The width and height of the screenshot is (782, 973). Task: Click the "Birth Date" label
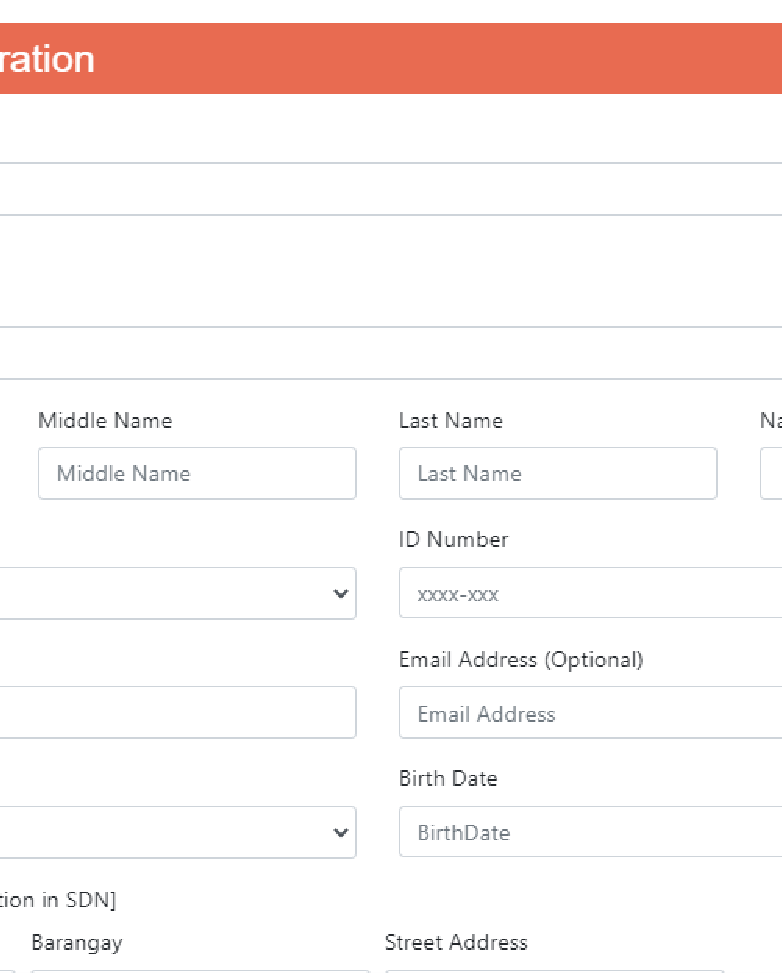(x=447, y=779)
